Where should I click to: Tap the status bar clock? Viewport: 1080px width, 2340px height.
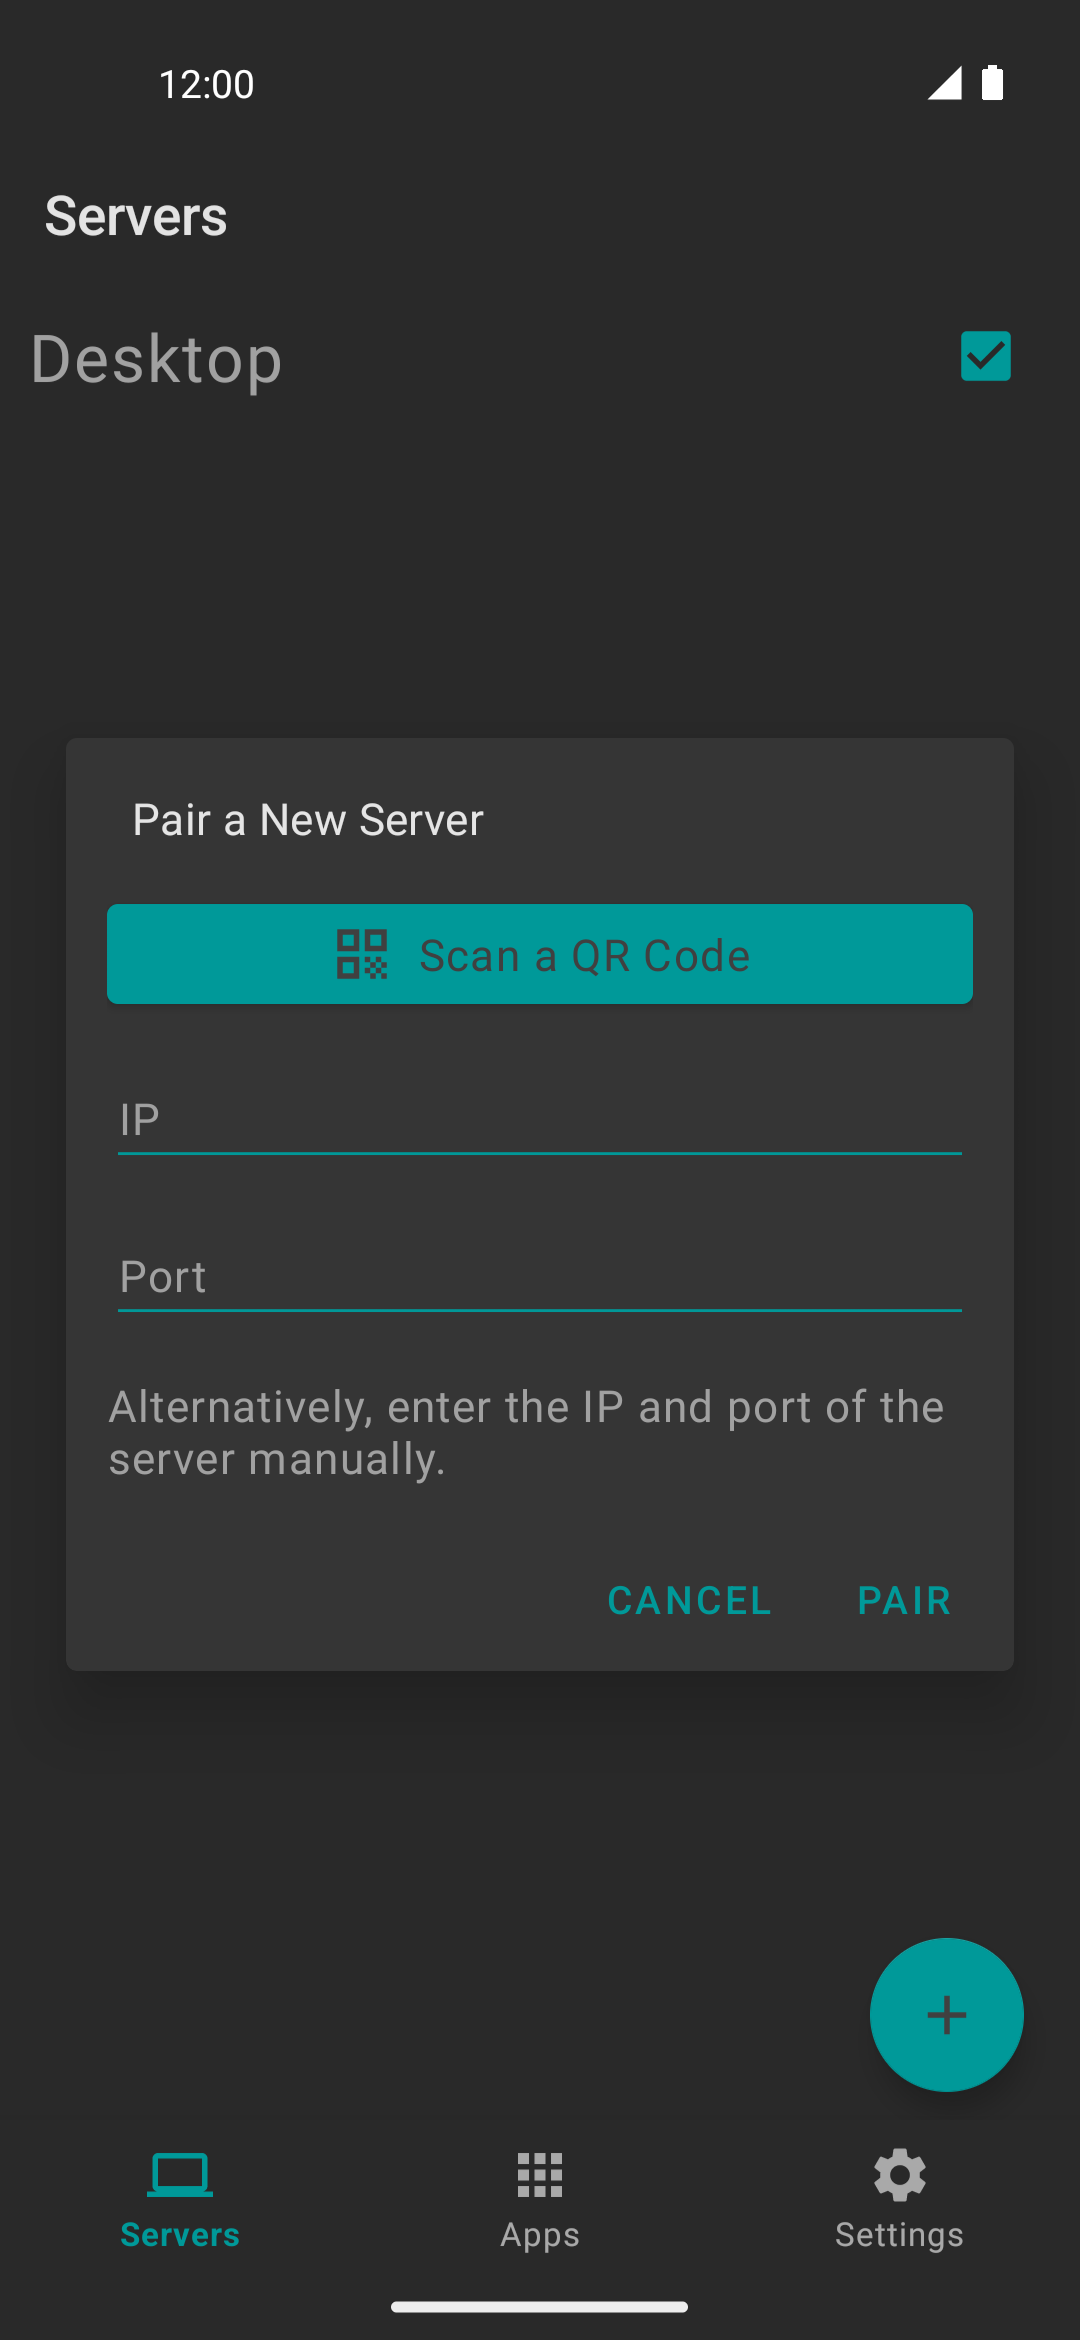pos(206,84)
